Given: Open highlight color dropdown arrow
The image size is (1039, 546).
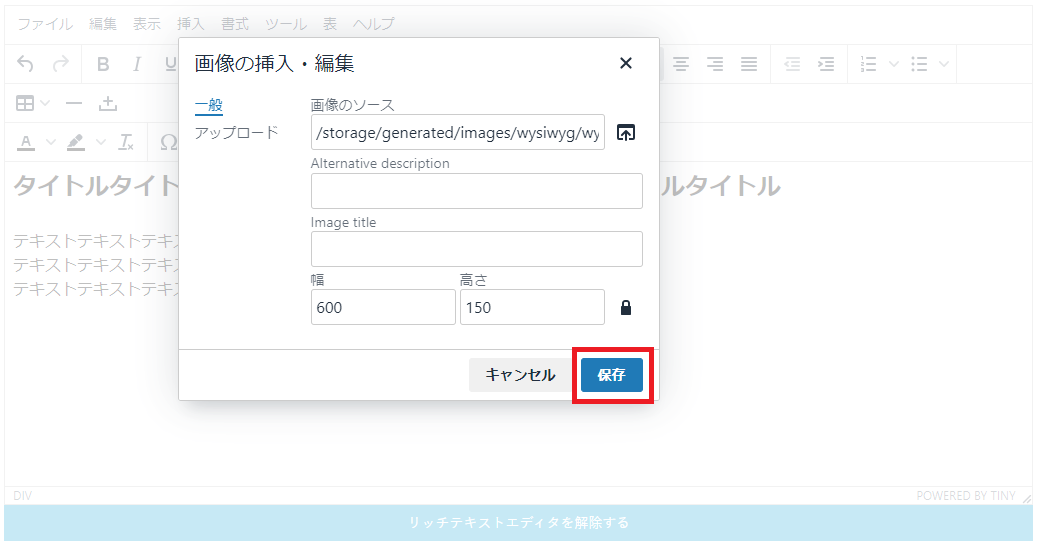Looking at the screenshot, I should (x=101, y=142).
